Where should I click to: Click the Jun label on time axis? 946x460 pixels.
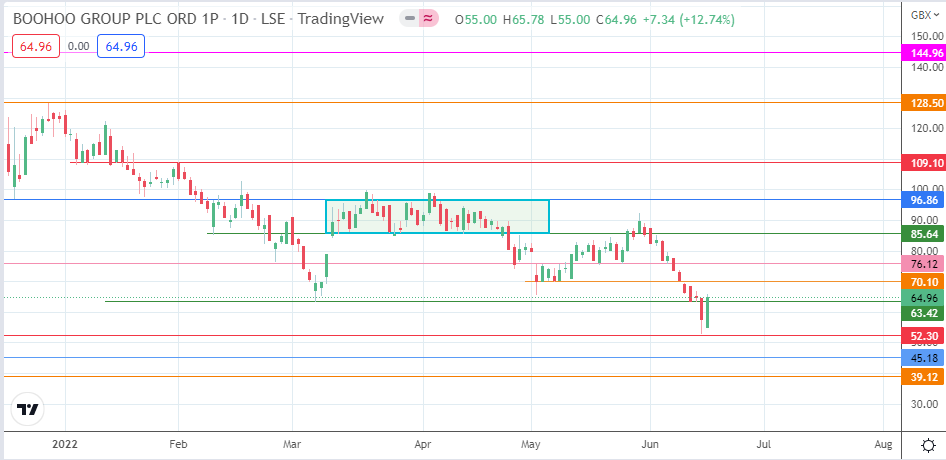tap(650, 445)
